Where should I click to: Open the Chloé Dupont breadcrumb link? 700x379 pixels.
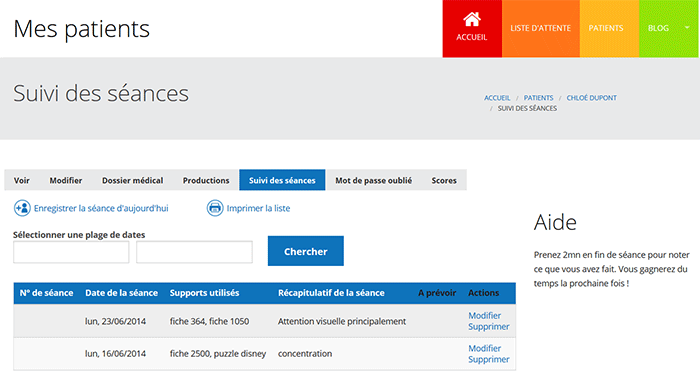click(x=592, y=98)
